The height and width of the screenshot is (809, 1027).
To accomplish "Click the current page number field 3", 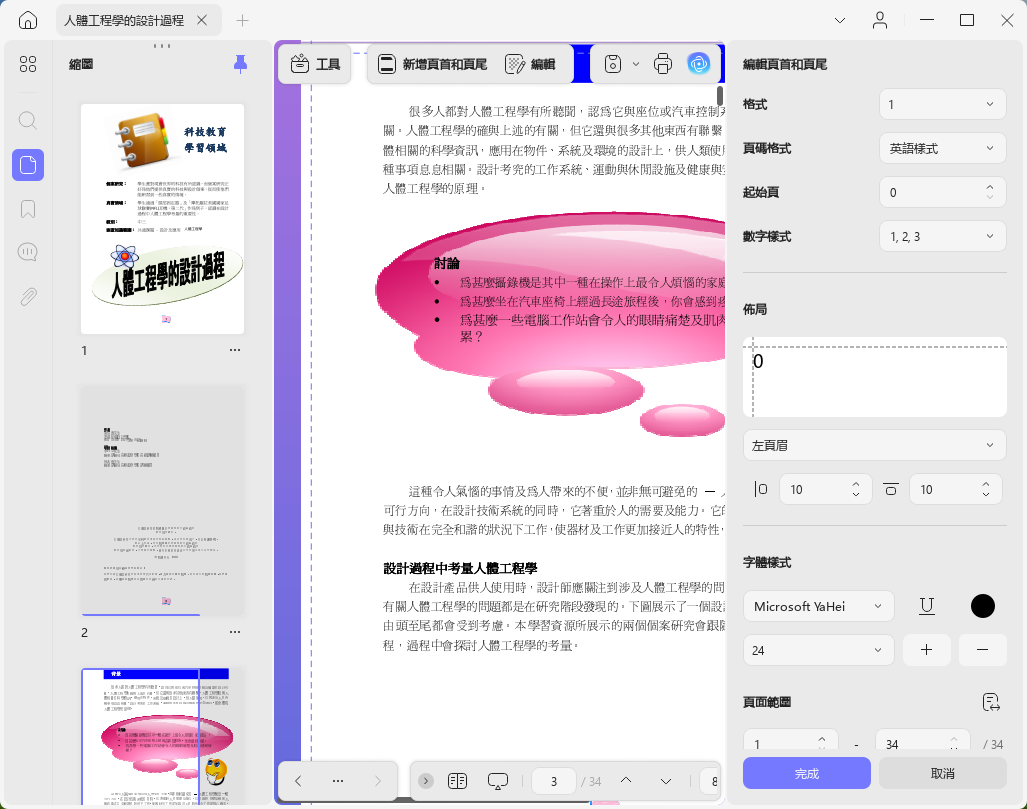I will coord(554,781).
